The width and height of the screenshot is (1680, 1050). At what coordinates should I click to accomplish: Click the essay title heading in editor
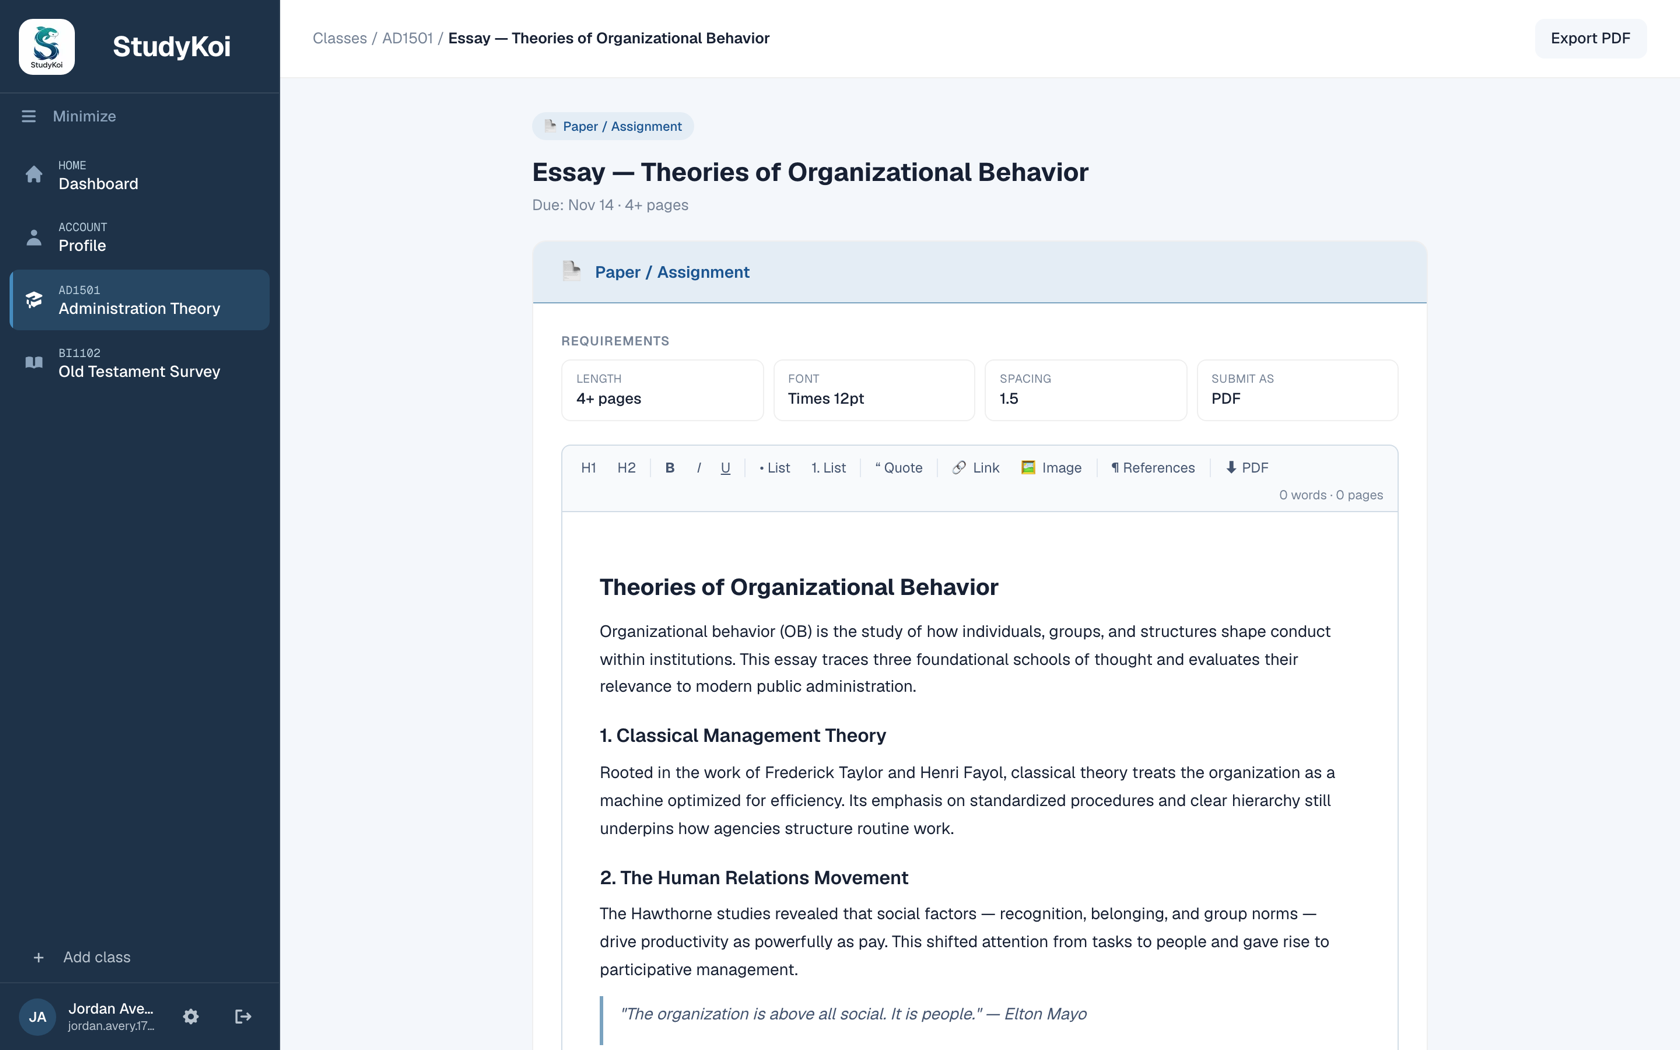click(x=799, y=587)
